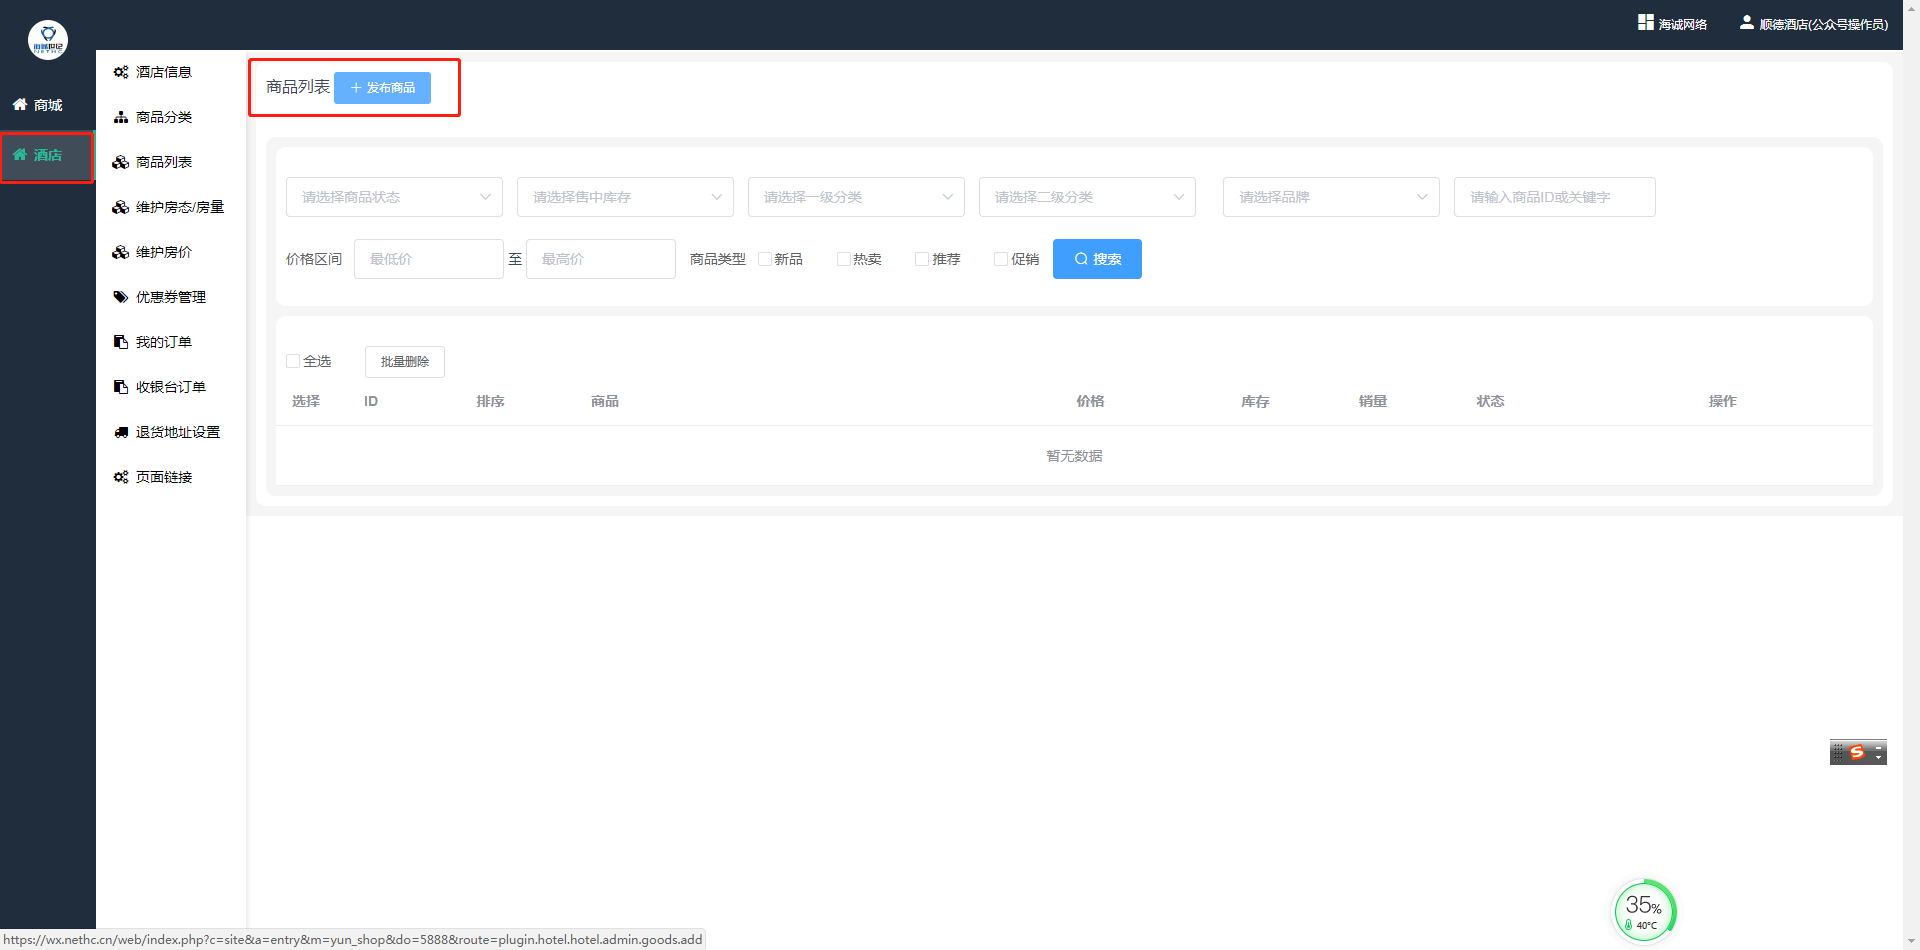Click the Sogou input method icon
This screenshot has height=950, width=1920.
[1857, 752]
